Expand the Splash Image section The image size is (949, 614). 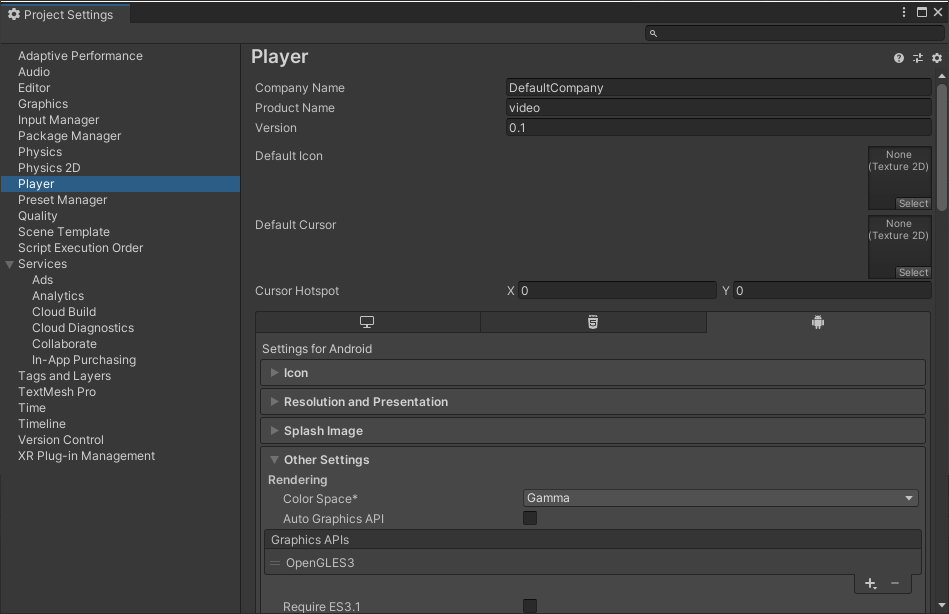(593, 431)
